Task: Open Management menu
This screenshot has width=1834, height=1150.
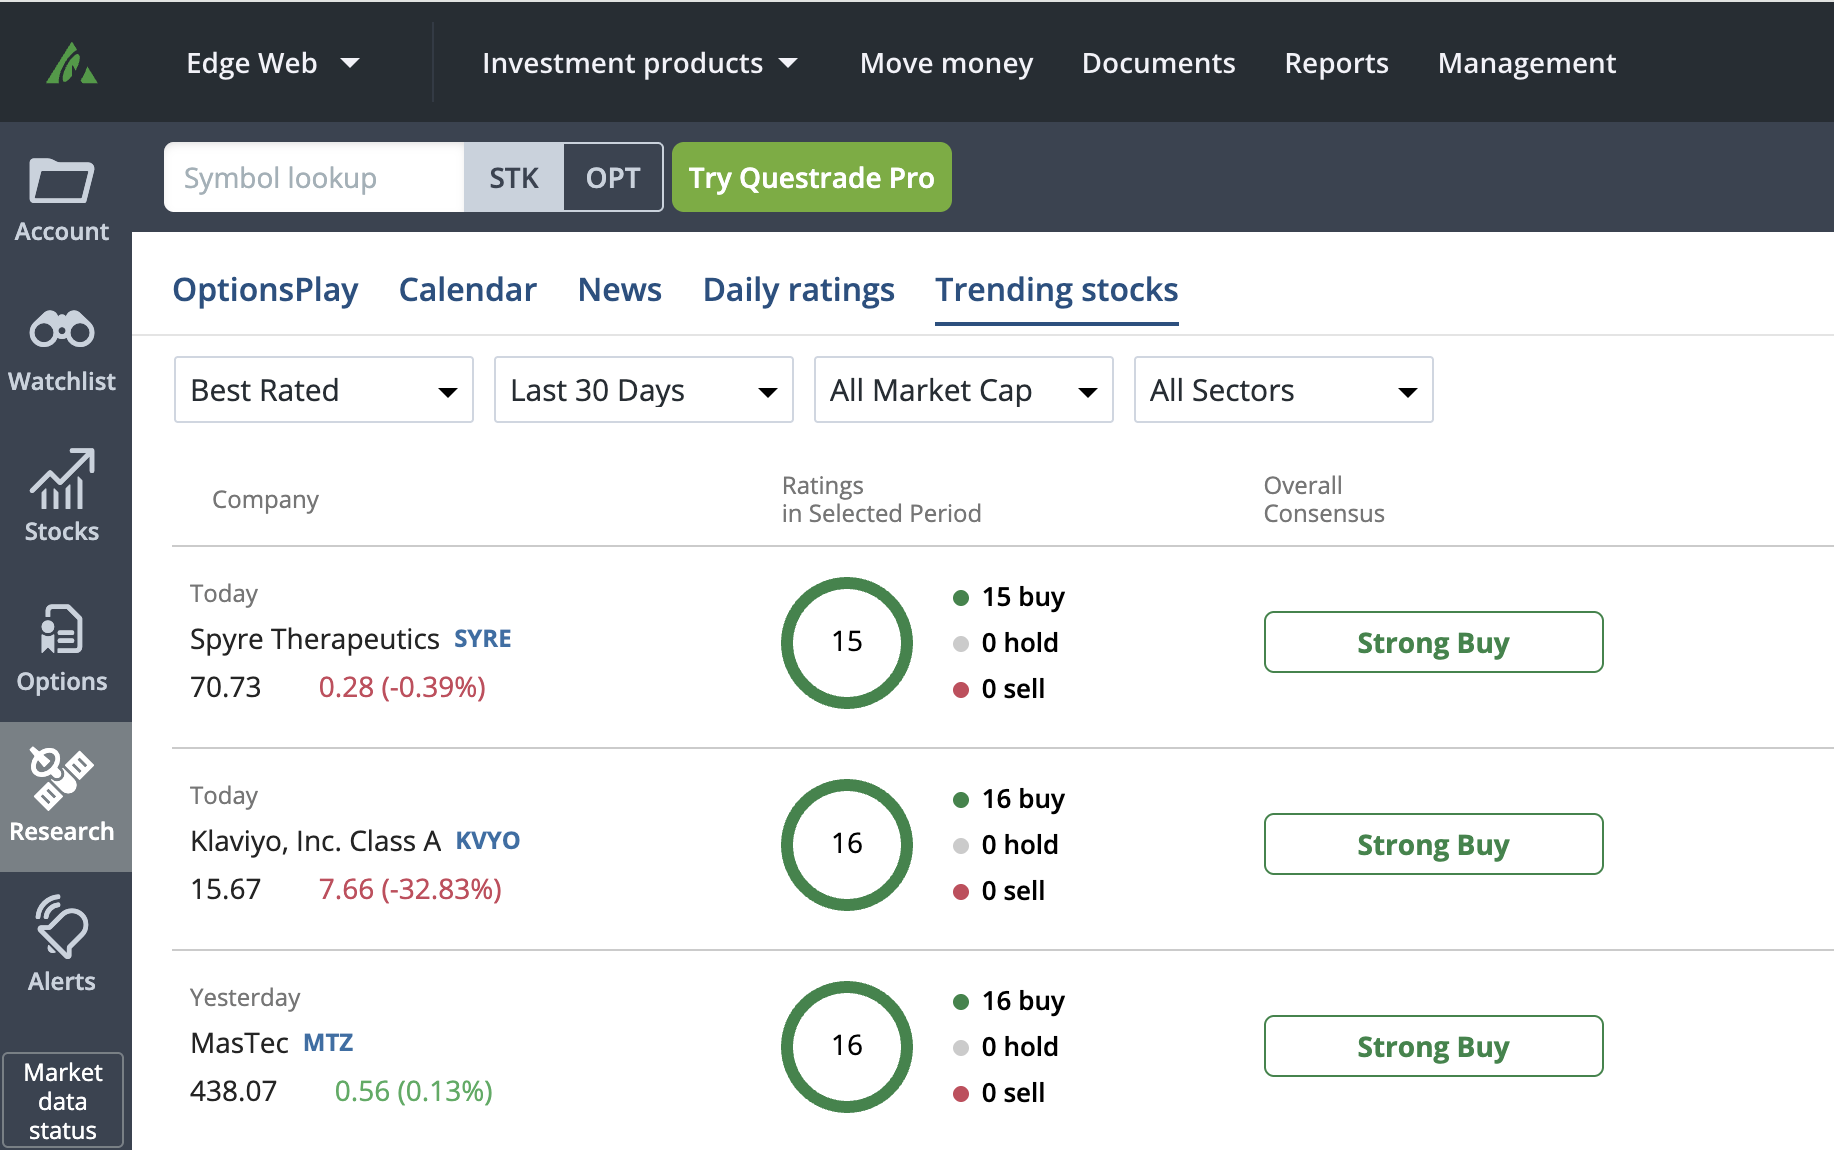Action: pos(1526,63)
